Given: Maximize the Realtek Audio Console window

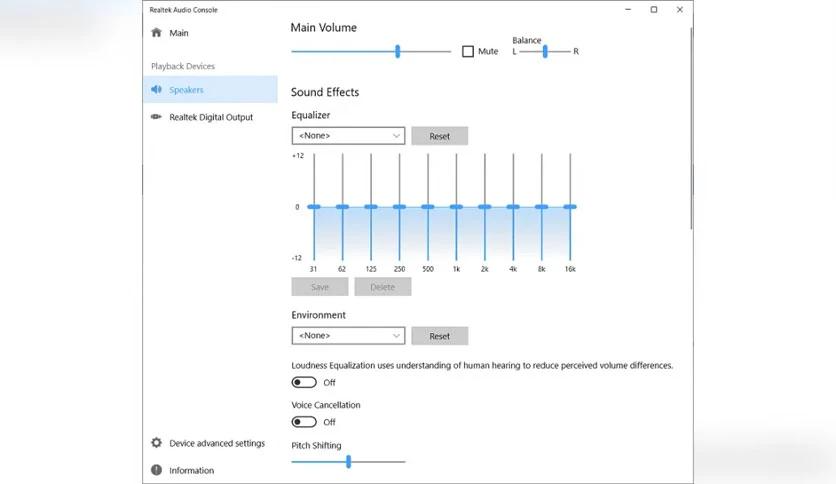Looking at the screenshot, I should coord(654,10).
